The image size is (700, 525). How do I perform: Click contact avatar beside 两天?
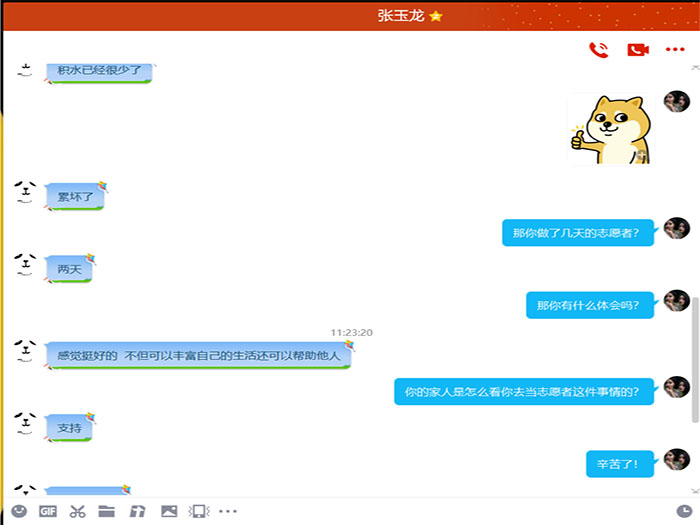point(25,264)
